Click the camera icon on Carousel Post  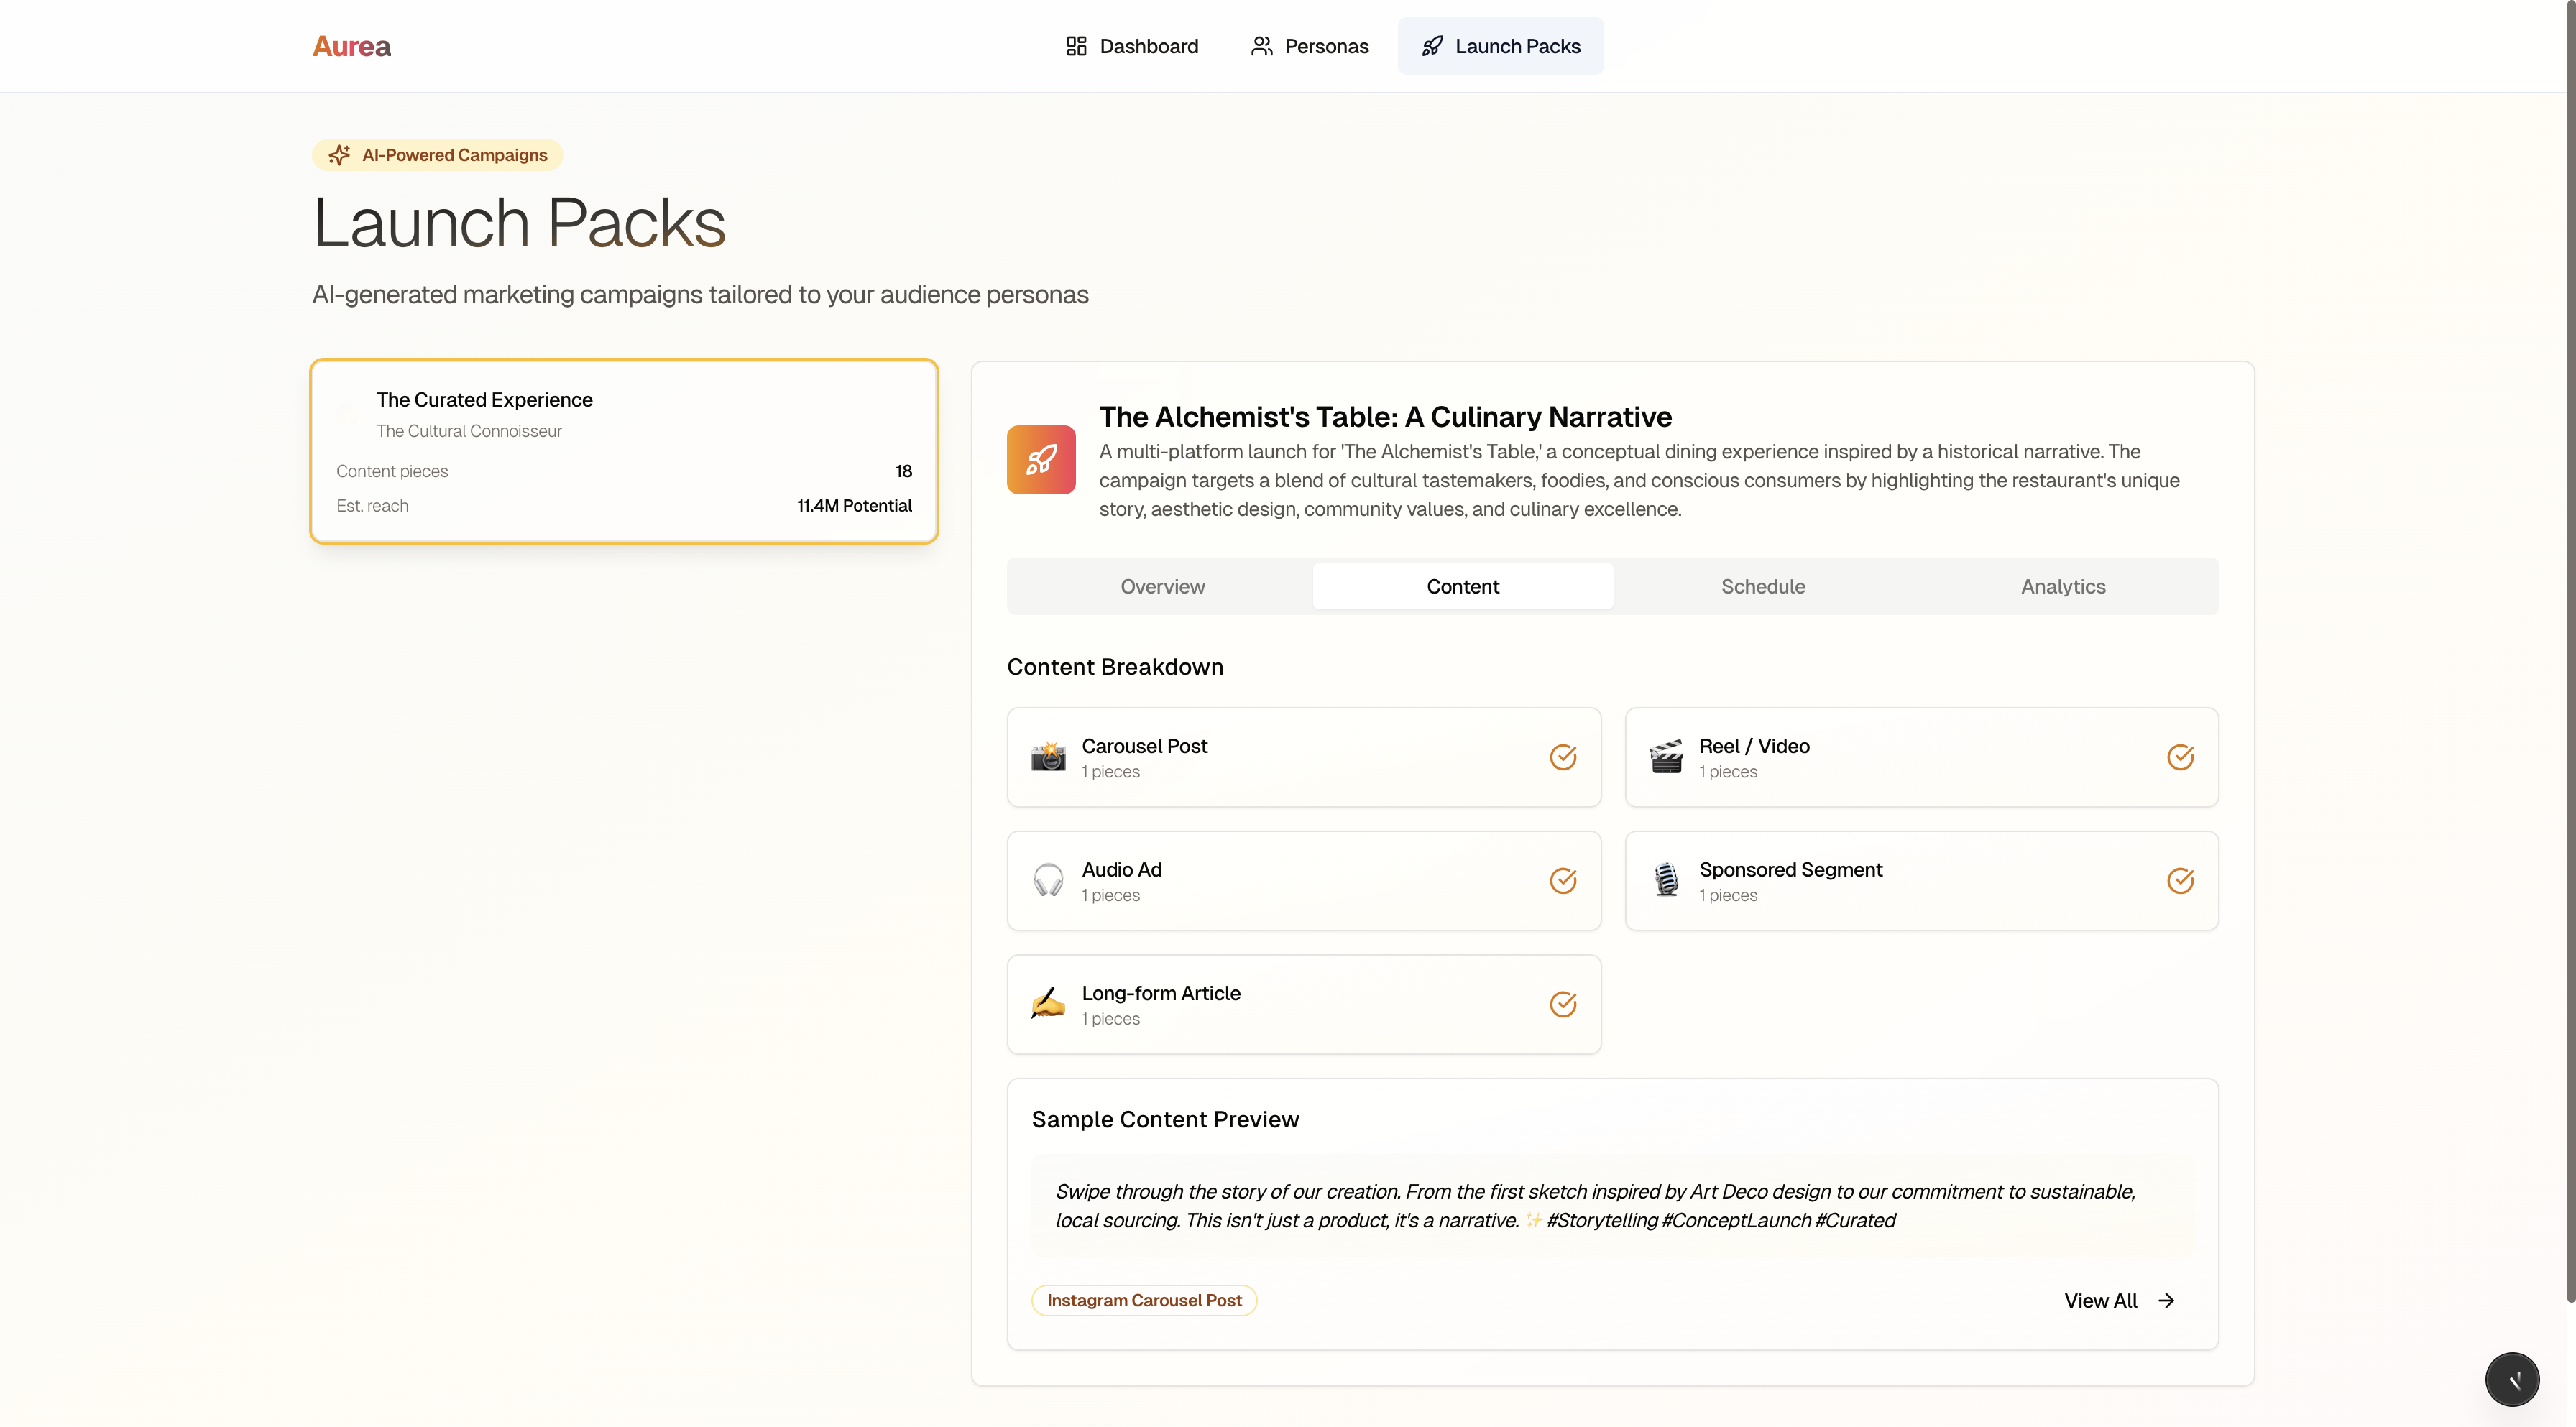1048,757
